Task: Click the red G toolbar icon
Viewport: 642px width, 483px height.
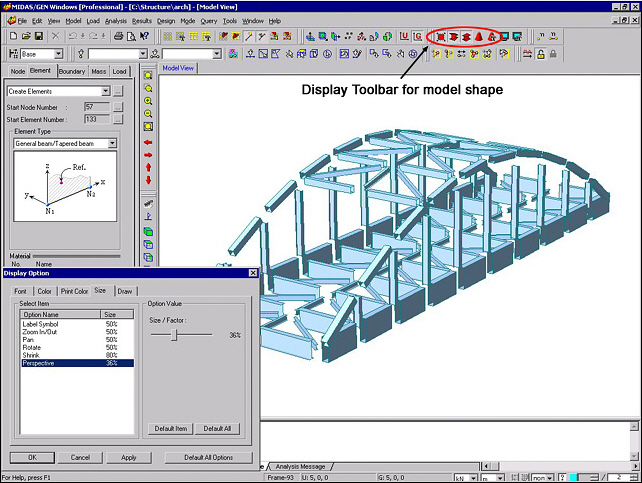Action: pos(417,36)
